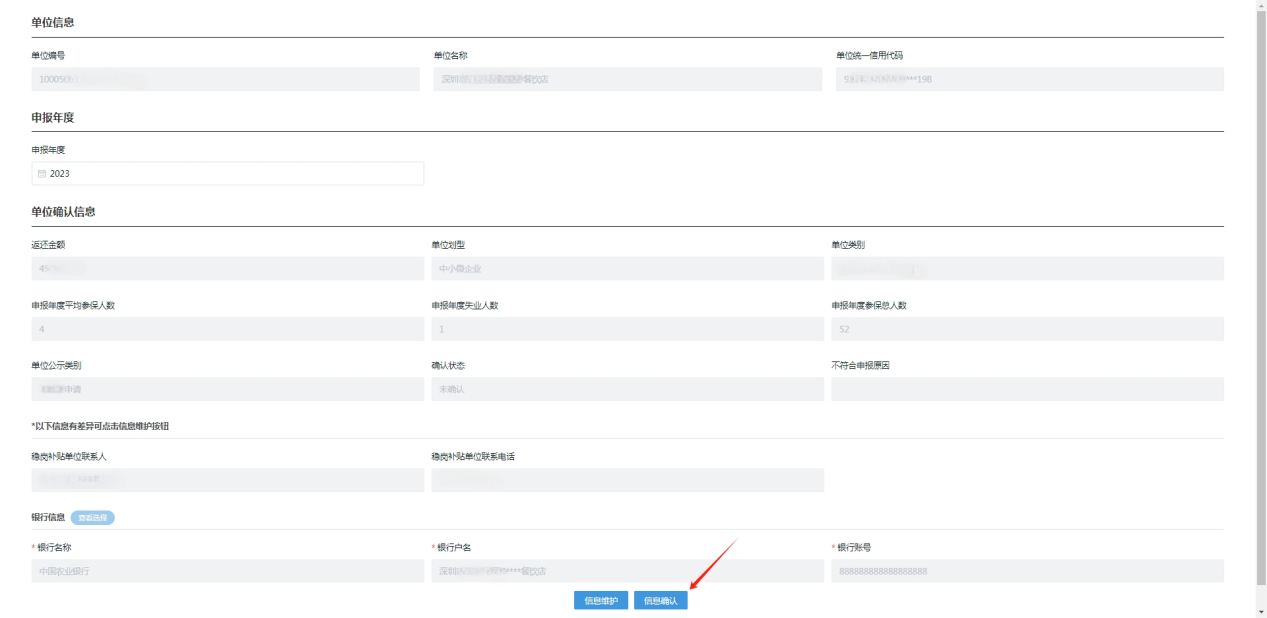Select the 单位划型 field showing 中小微企业

(x=627, y=269)
